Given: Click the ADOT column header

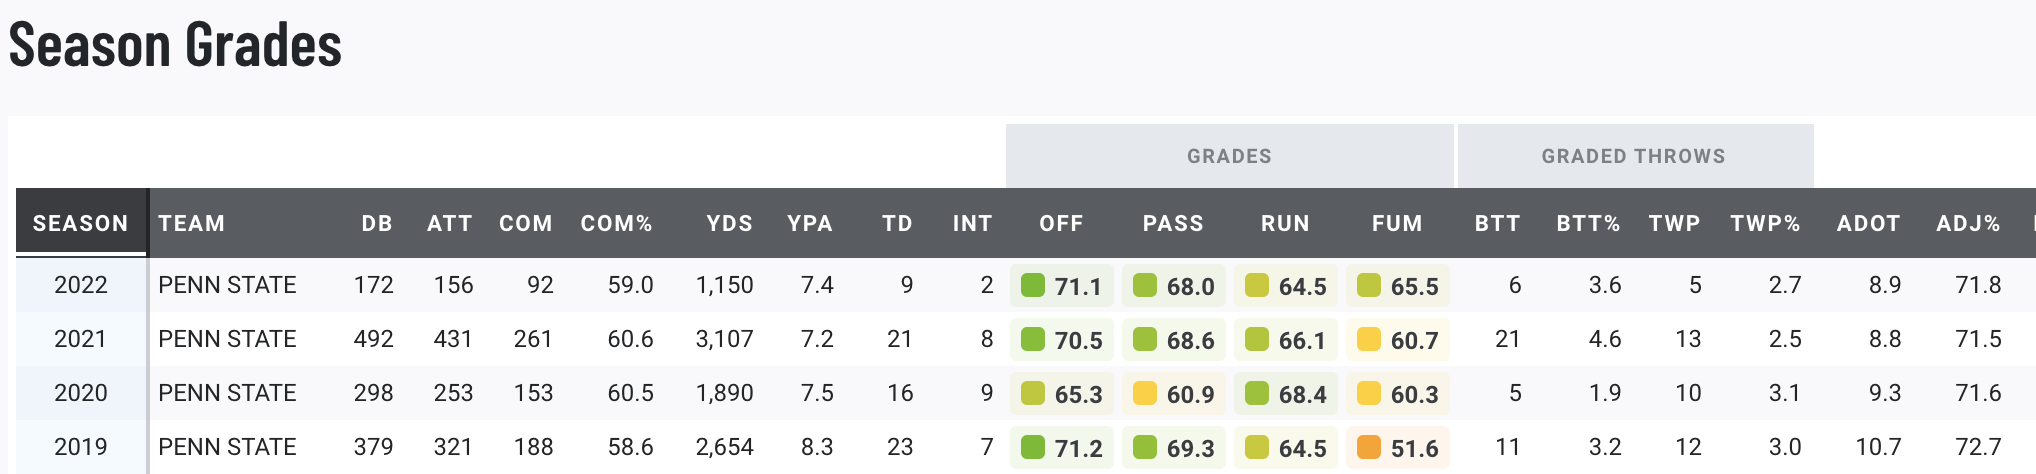Looking at the screenshot, I should coord(1868,223).
